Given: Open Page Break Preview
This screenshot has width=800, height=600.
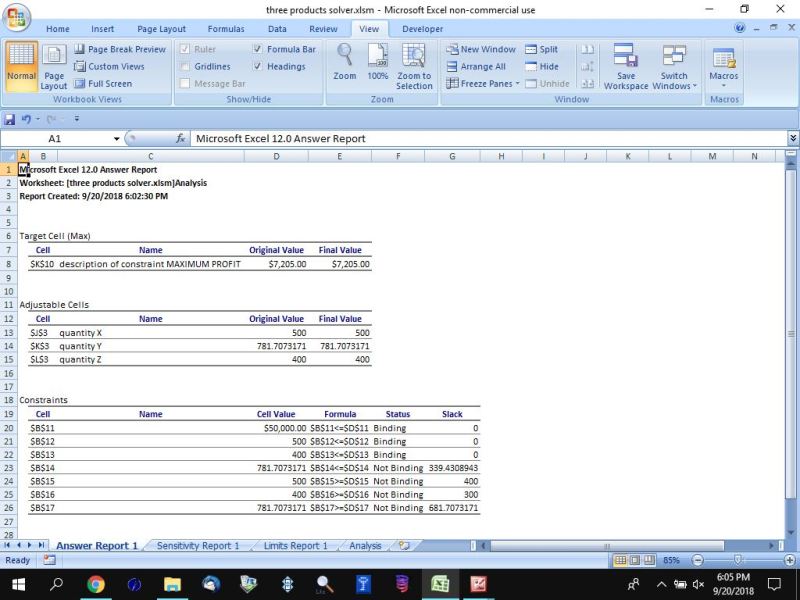Looking at the screenshot, I should click(x=120, y=49).
